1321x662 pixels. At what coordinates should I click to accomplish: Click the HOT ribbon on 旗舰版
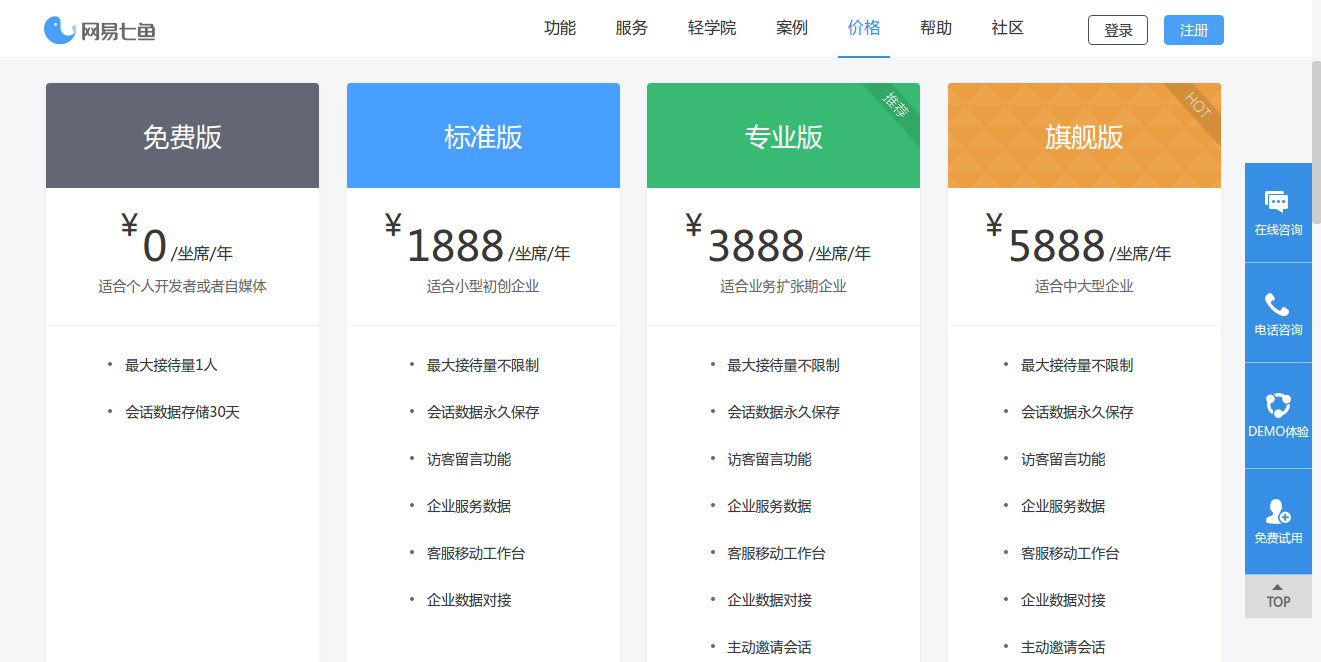pyautogui.click(x=1198, y=104)
